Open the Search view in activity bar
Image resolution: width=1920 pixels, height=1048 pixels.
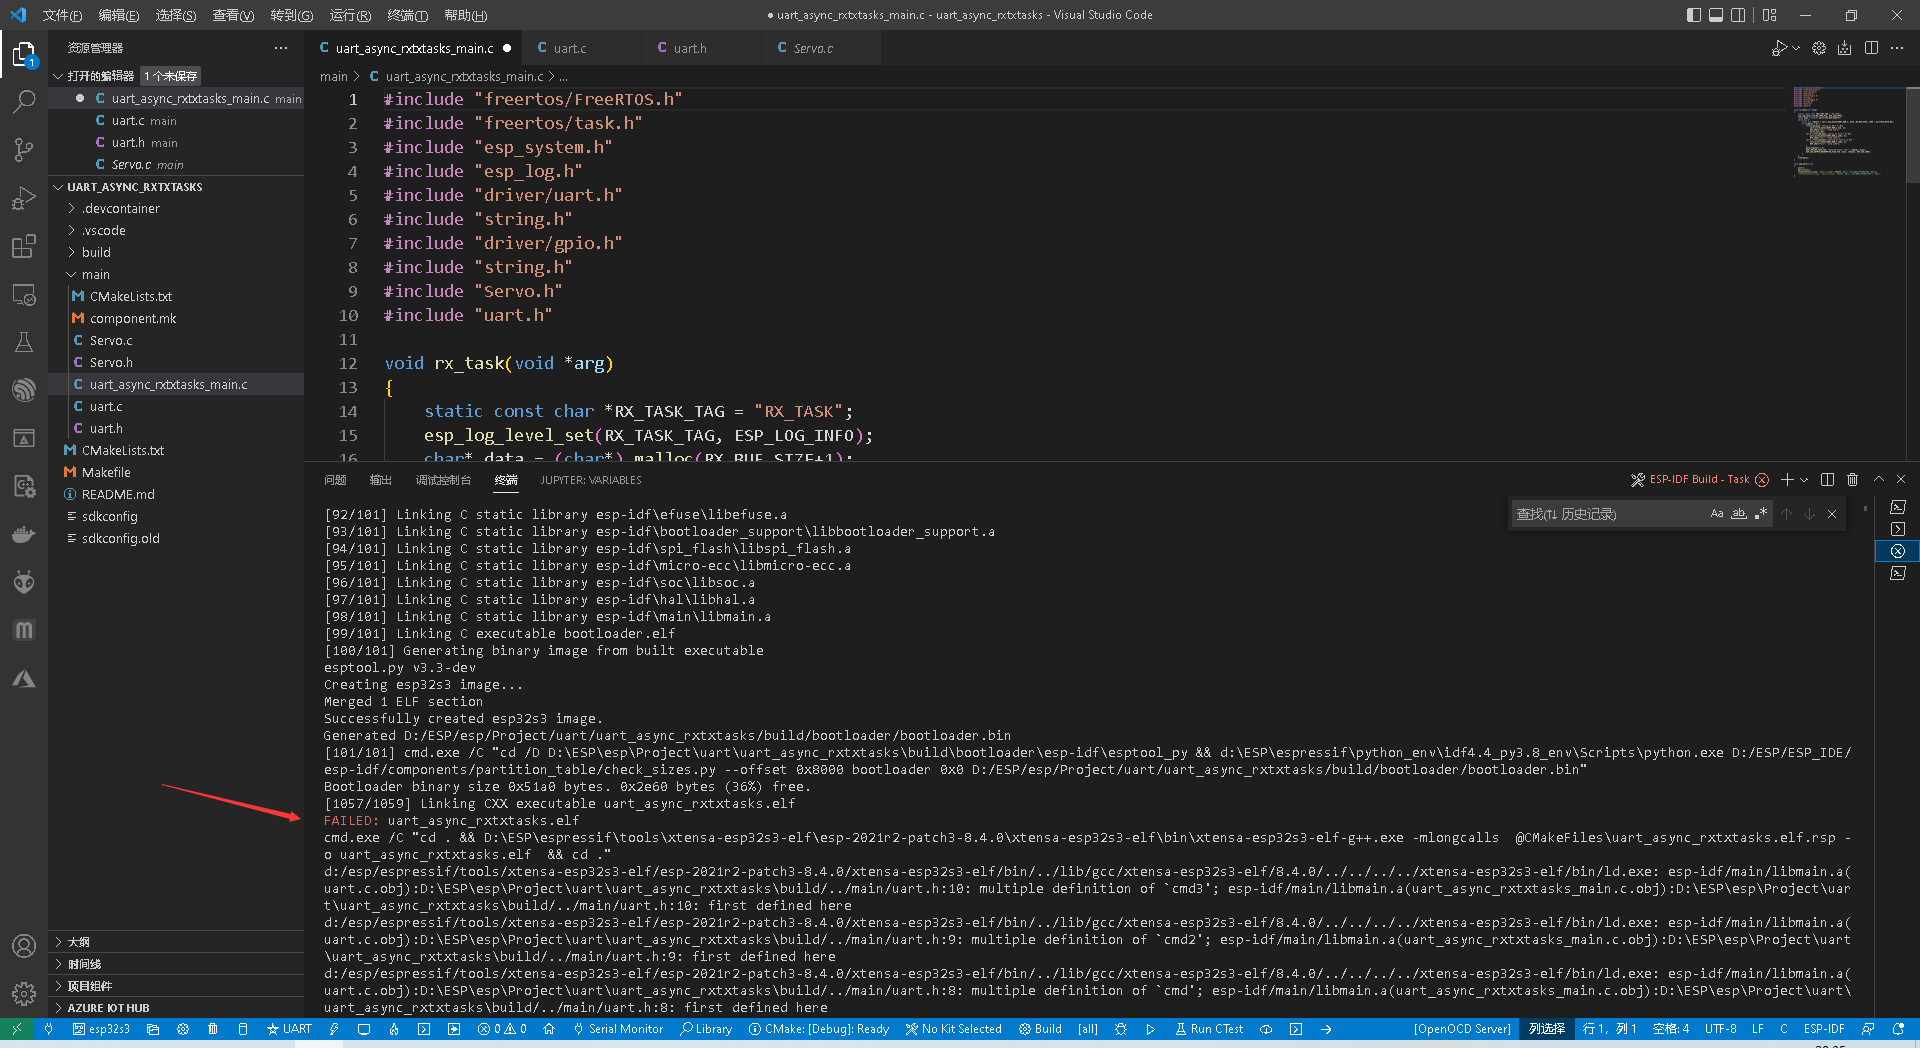(24, 101)
